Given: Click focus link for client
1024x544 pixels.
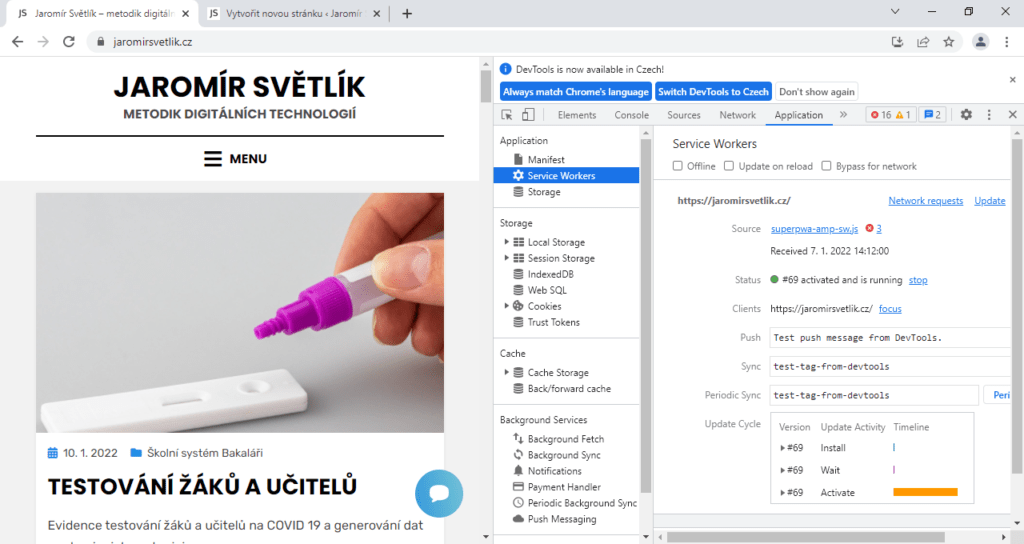Looking at the screenshot, I should pyautogui.click(x=889, y=309).
